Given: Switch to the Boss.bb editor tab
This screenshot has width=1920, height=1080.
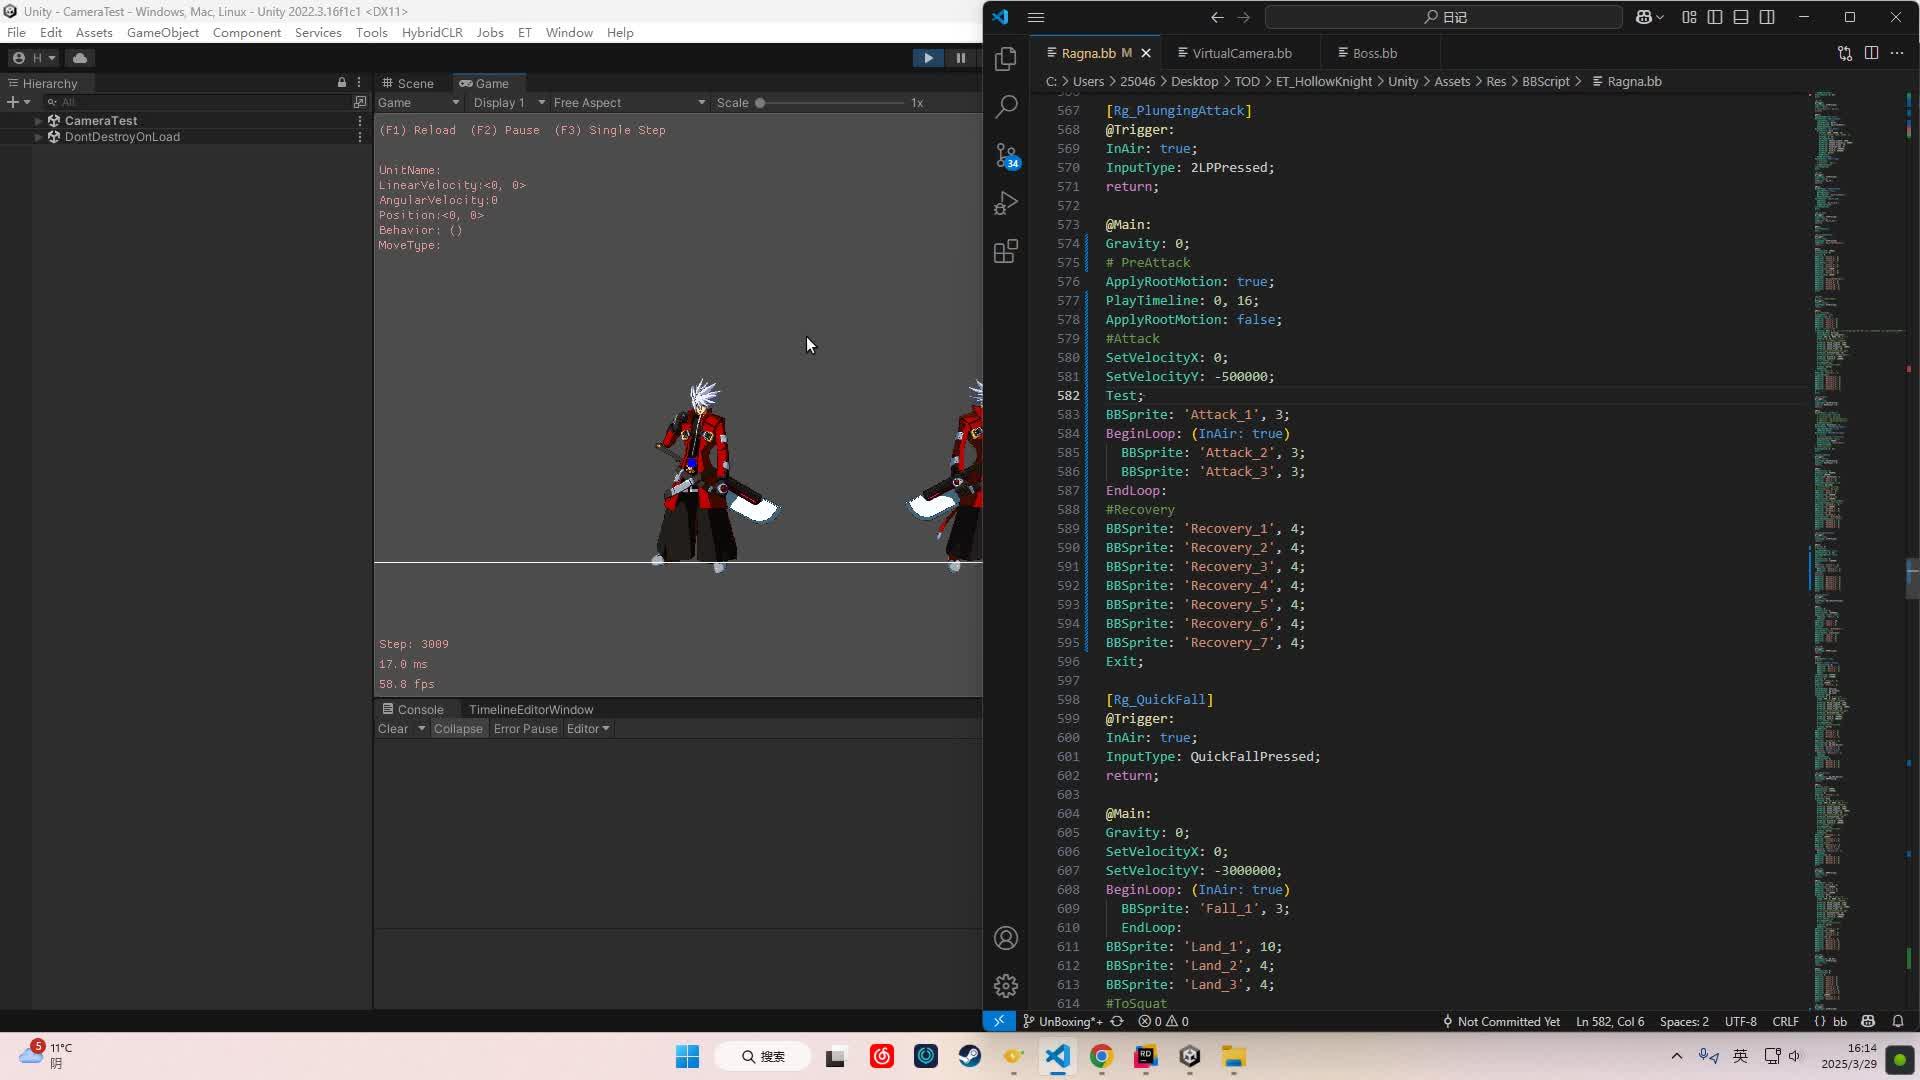Looking at the screenshot, I should point(1374,53).
